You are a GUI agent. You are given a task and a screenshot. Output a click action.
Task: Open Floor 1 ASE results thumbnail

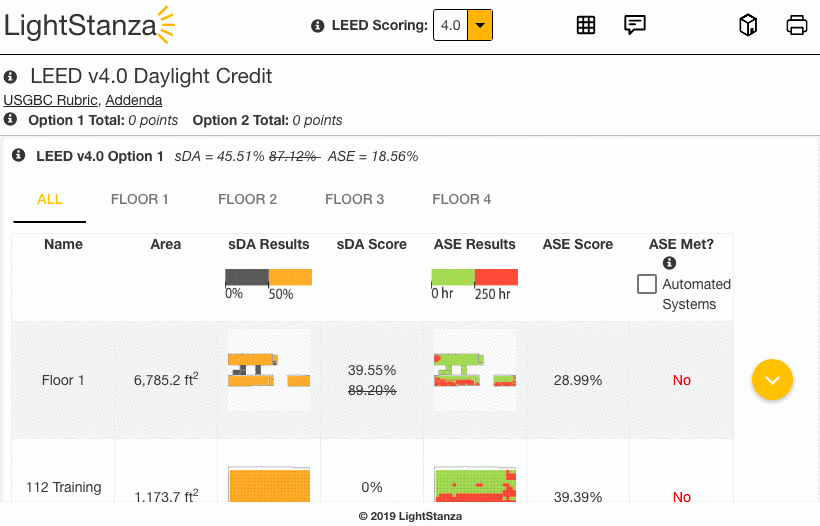(475, 370)
